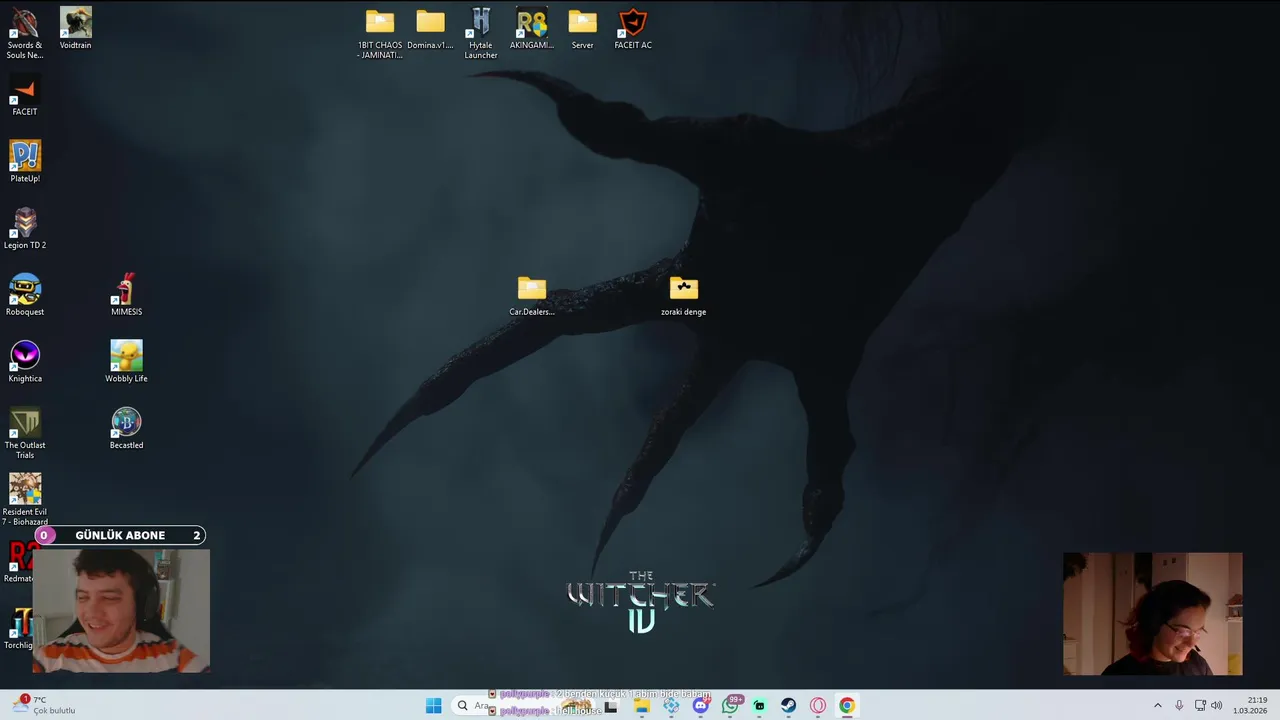This screenshot has width=1280, height=720.
Task: Click the Becastled game icon
Action: click(x=126, y=429)
